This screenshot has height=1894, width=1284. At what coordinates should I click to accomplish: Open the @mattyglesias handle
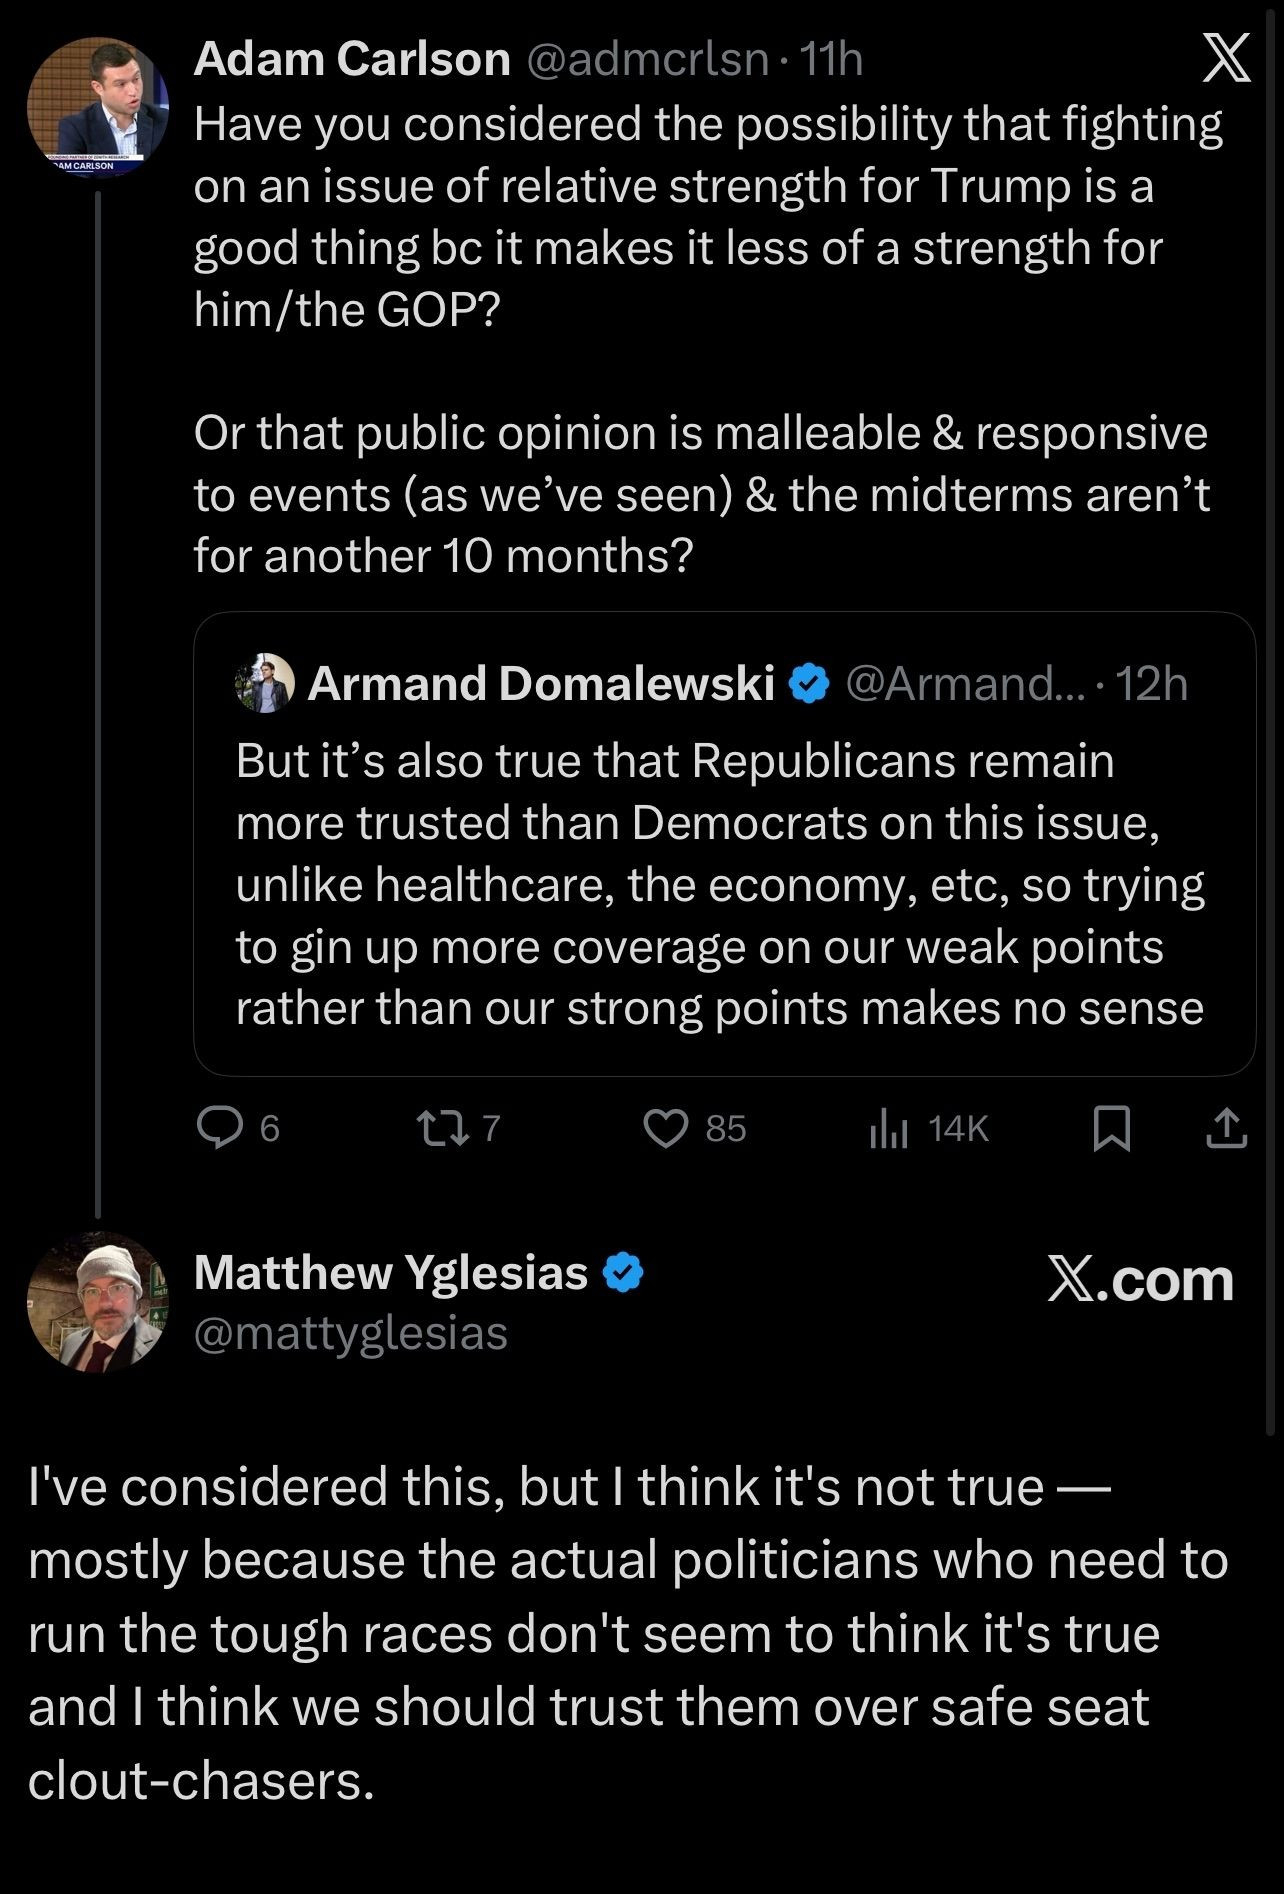(x=351, y=1333)
